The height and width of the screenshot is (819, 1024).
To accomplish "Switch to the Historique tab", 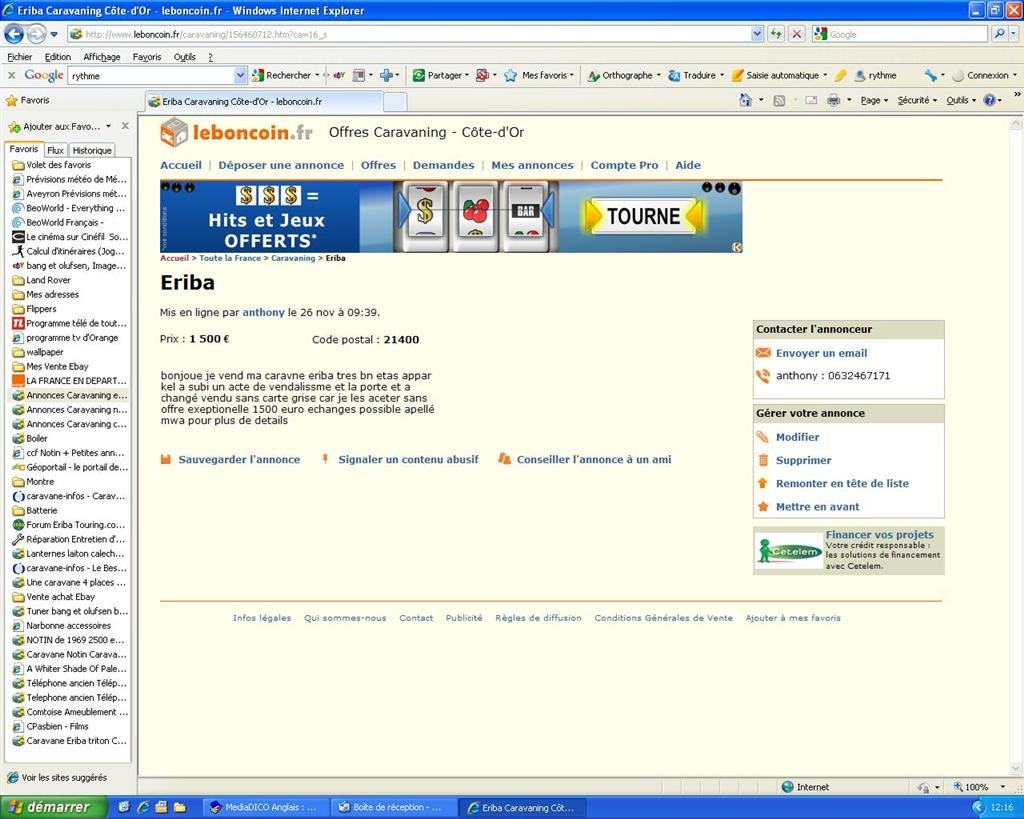I will (92, 150).
